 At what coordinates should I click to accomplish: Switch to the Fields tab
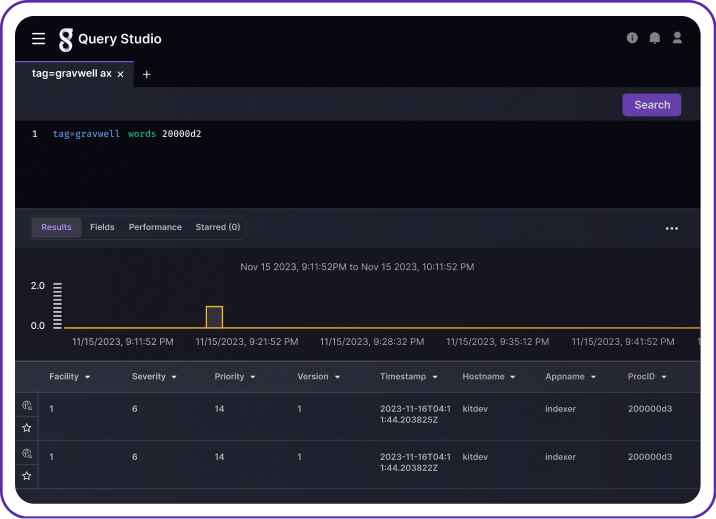click(x=102, y=227)
